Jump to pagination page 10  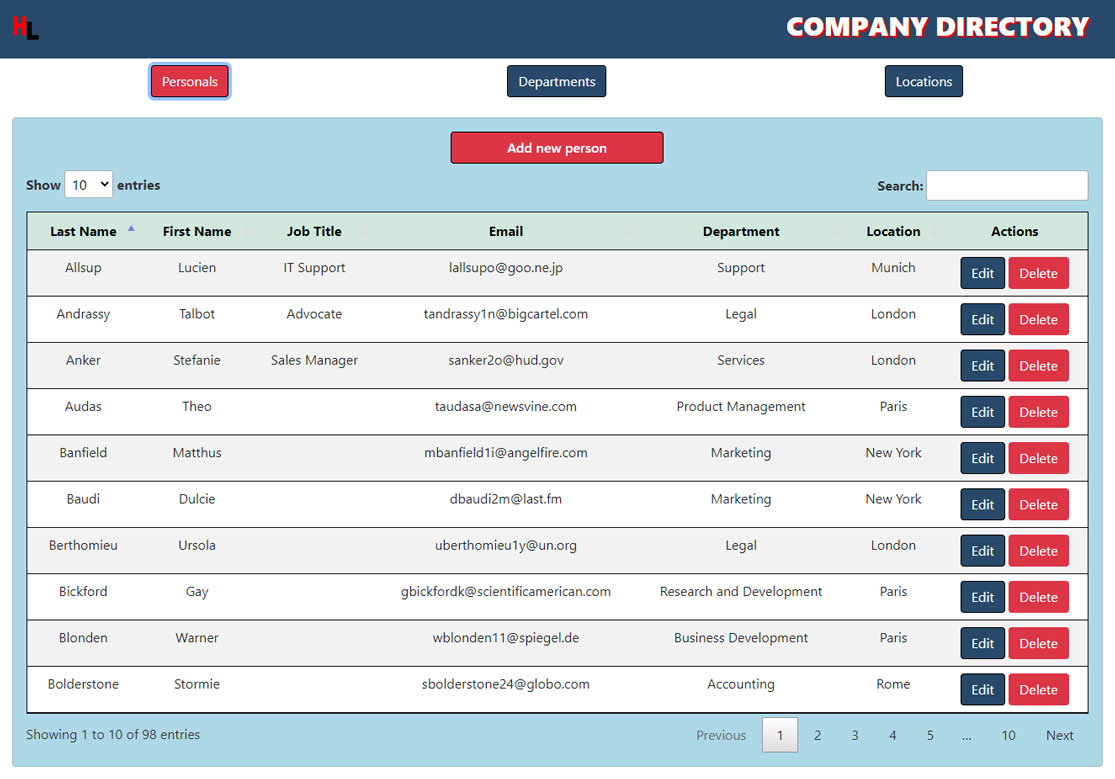pyautogui.click(x=1008, y=735)
